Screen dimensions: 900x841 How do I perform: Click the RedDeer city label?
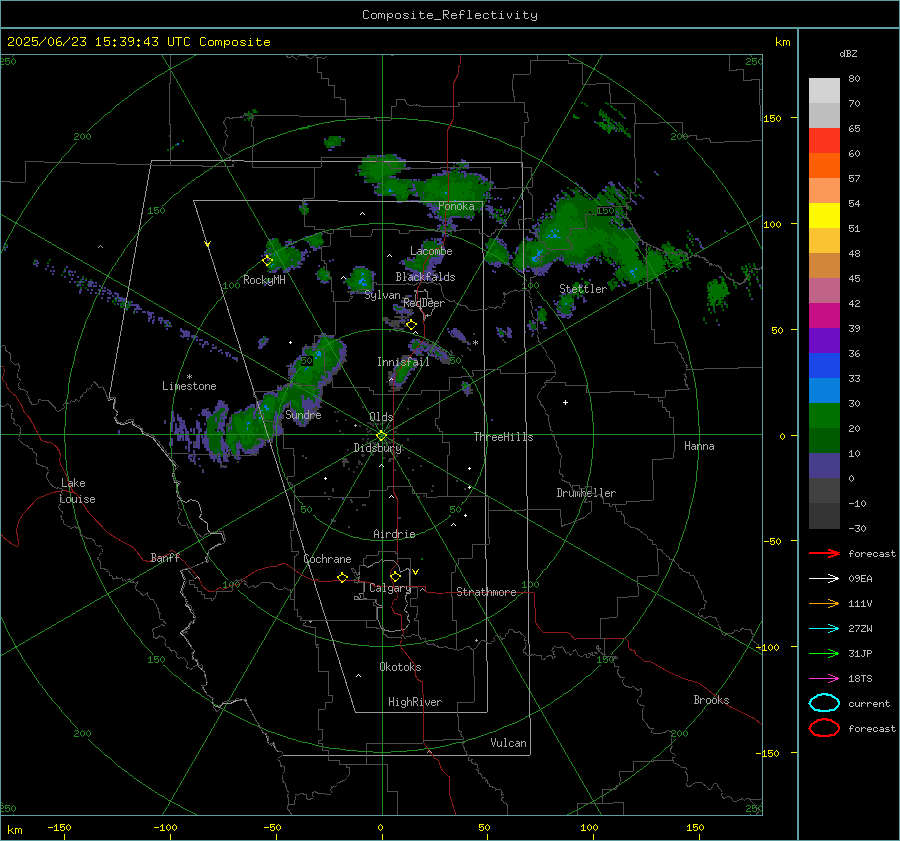[424, 303]
